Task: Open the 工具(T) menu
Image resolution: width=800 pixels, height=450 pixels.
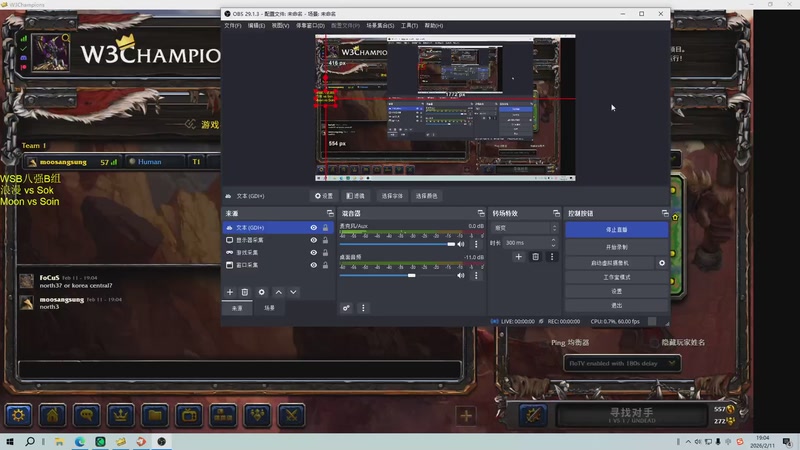Action: [x=409, y=26]
